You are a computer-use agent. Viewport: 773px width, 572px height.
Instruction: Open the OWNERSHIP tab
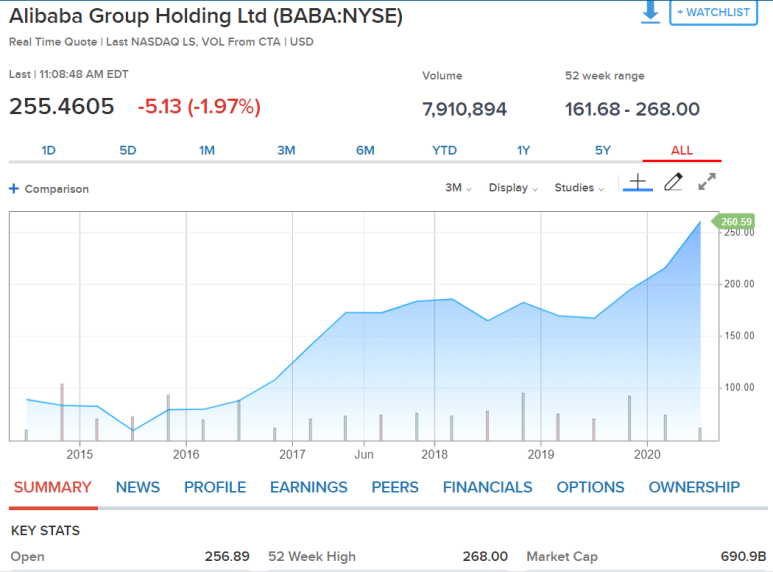(x=694, y=487)
